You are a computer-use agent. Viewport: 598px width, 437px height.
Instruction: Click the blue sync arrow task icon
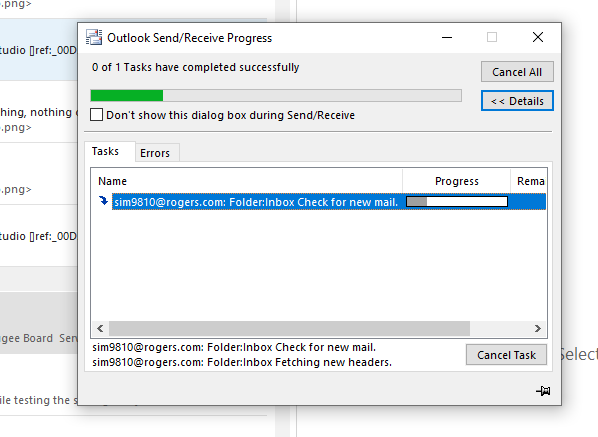[103, 201]
